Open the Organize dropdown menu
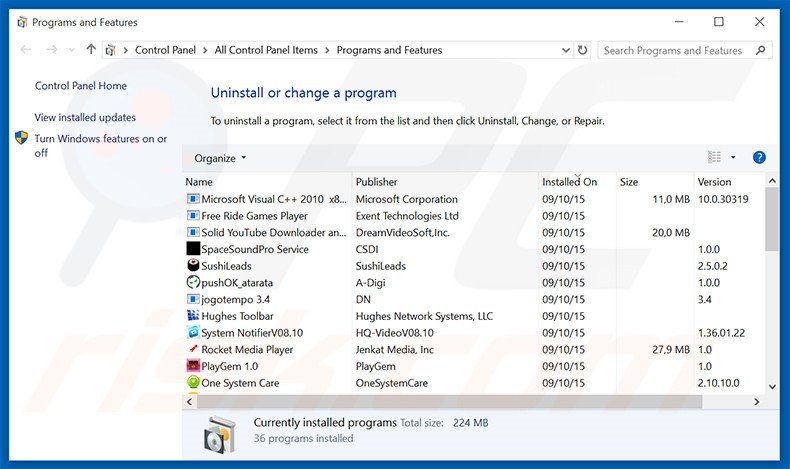The width and height of the screenshot is (790, 469). [x=220, y=158]
